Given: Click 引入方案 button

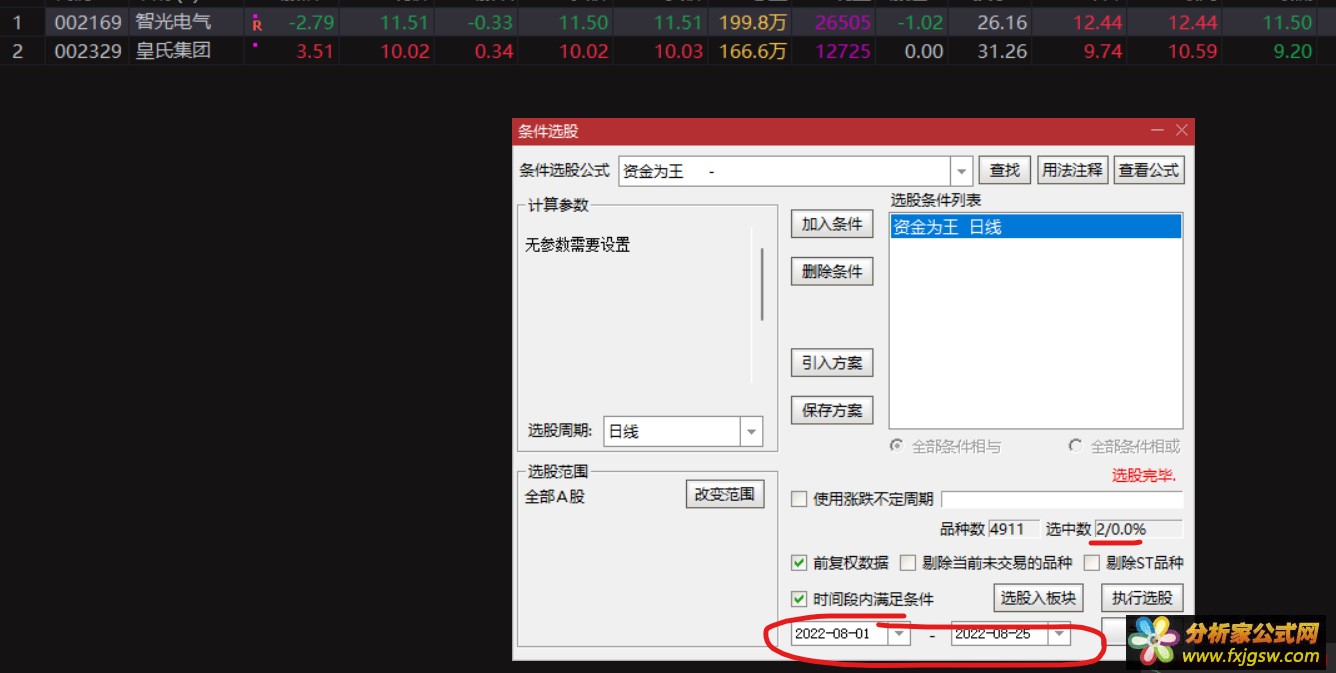Looking at the screenshot, I should (832, 363).
